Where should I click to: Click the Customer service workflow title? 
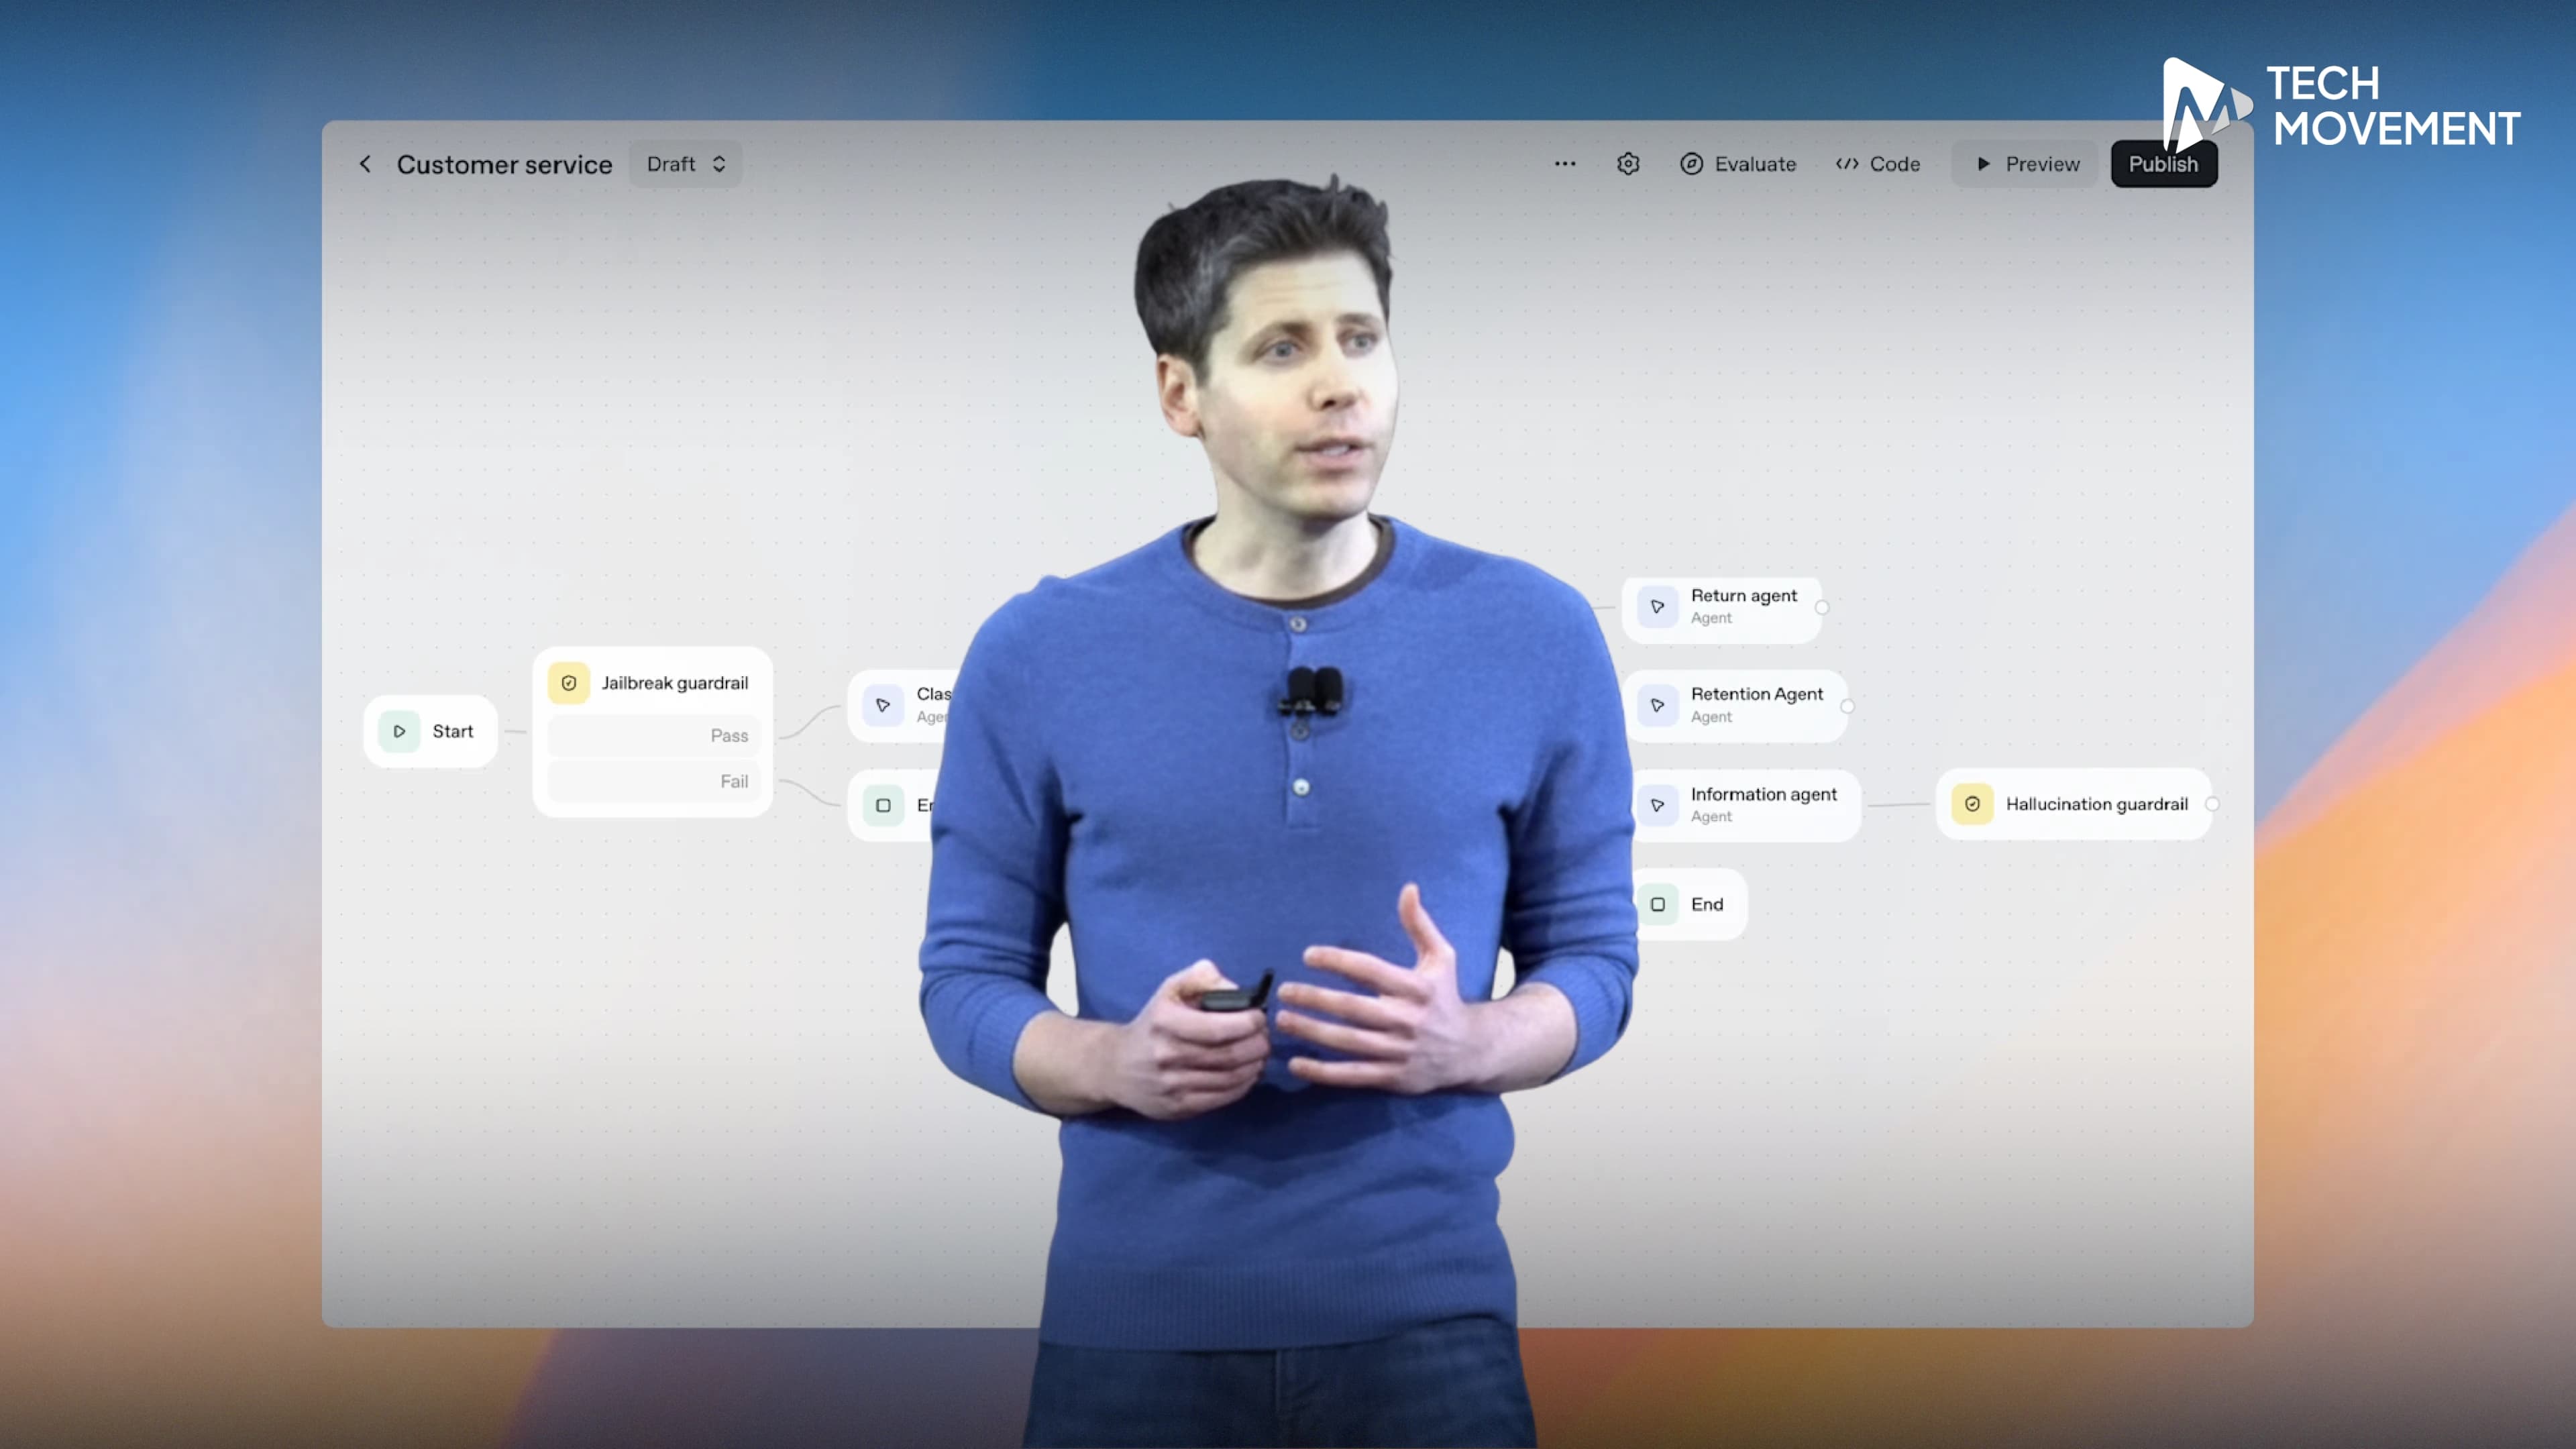[504, 164]
